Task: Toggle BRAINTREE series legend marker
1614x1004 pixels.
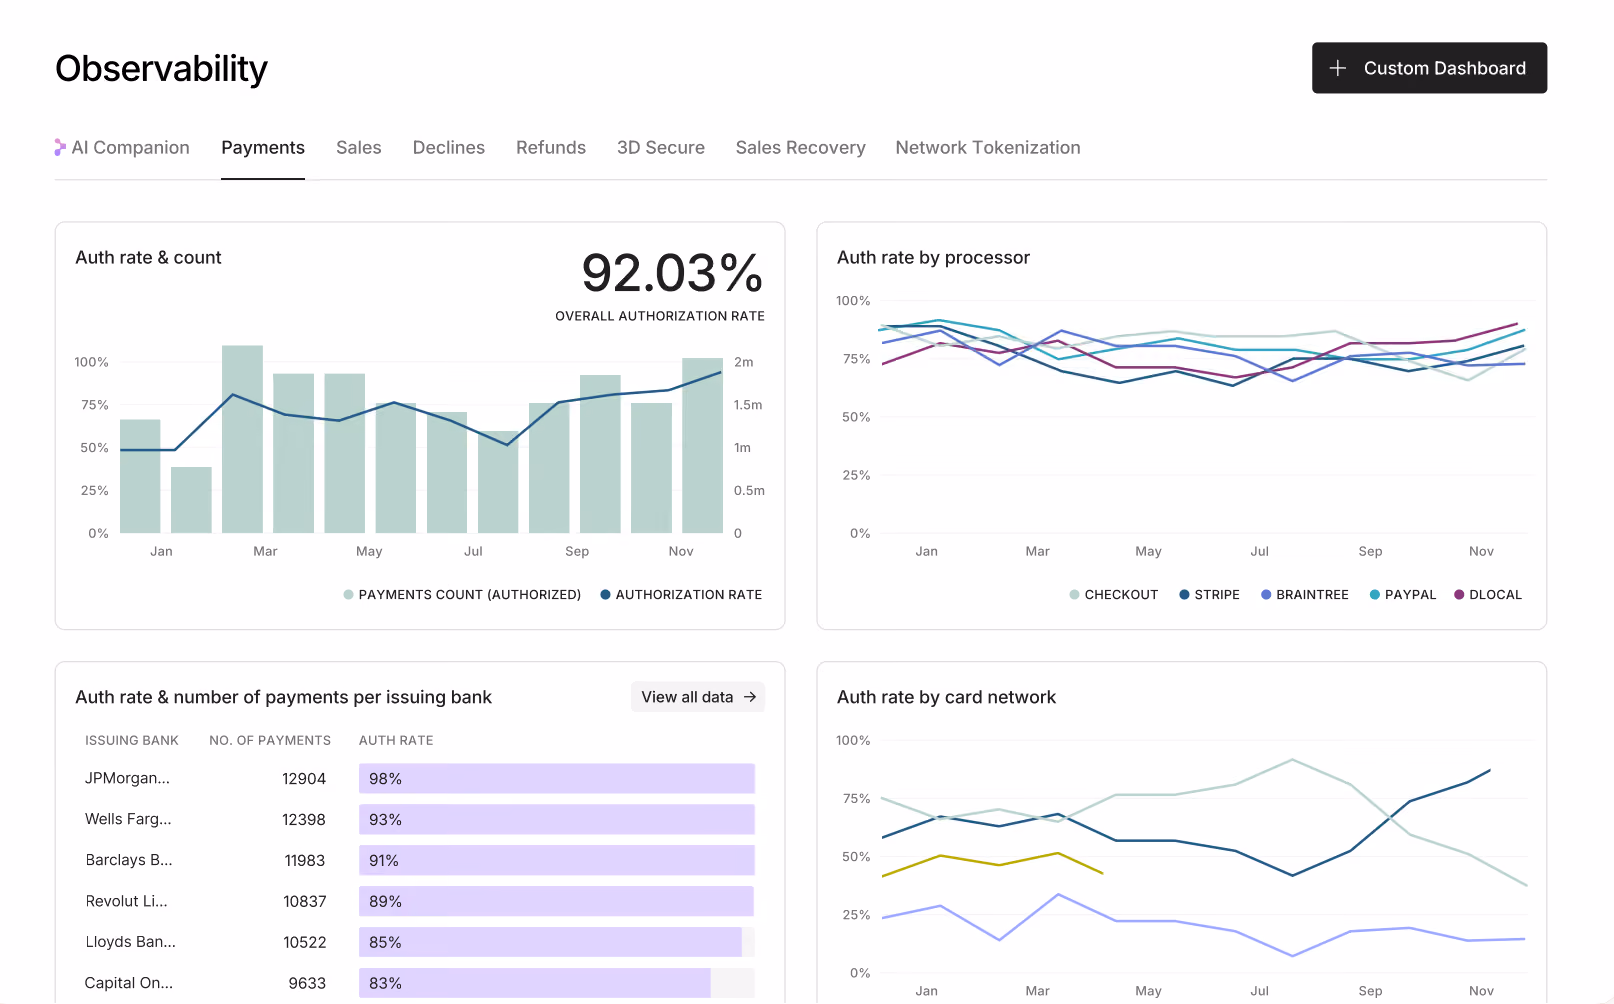Action: click(x=1266, y=595)
